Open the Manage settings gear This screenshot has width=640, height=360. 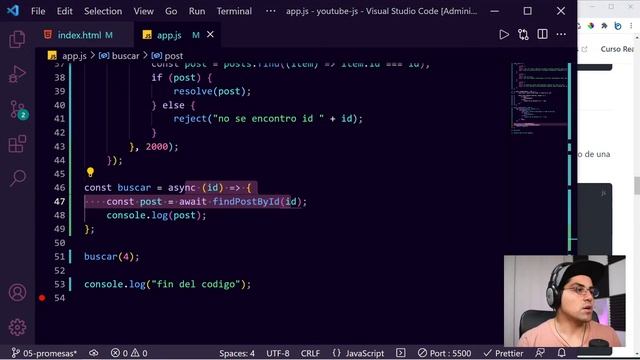pyautogui.click(x=18, y=327)
